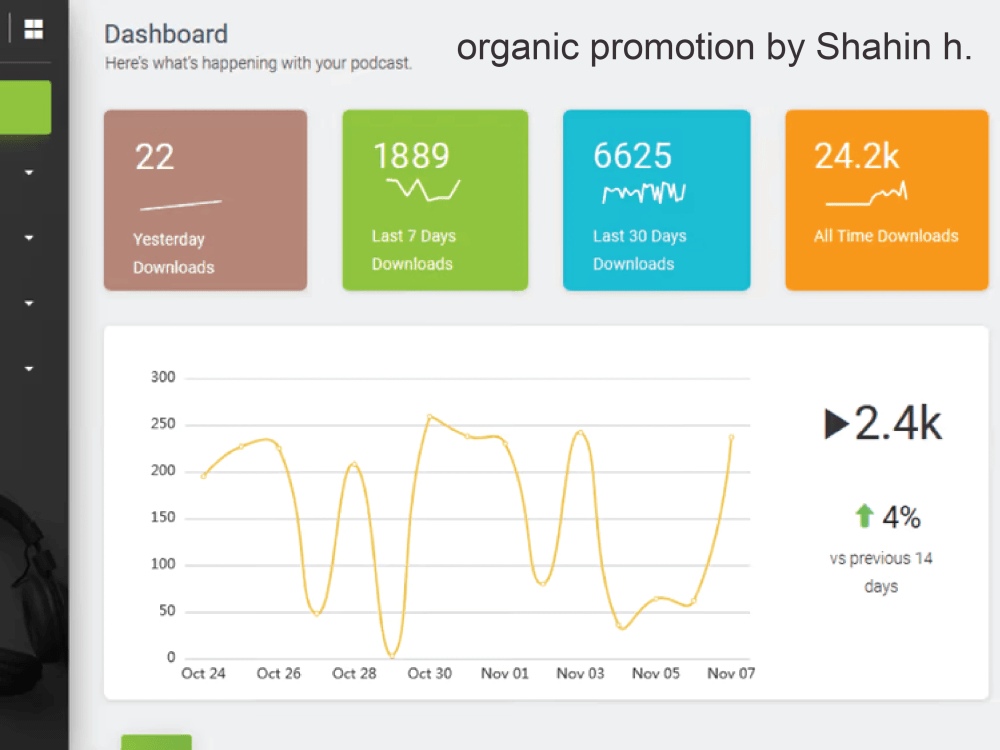This screenshot has height=750, width=1000.
Task: Open the Yesterday Downloads card showing 22
Action: point(205,200)
